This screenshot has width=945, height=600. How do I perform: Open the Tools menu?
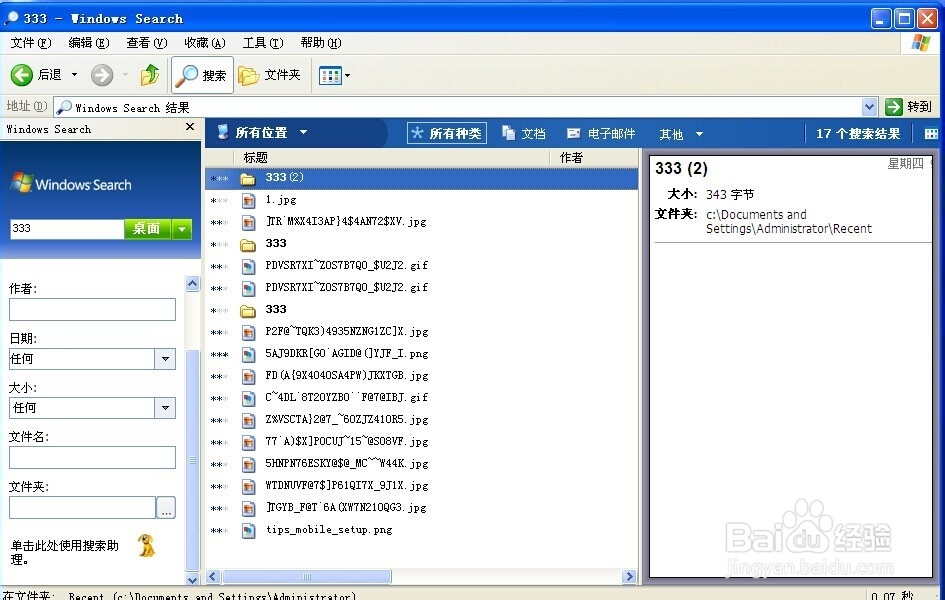(263, 43)
